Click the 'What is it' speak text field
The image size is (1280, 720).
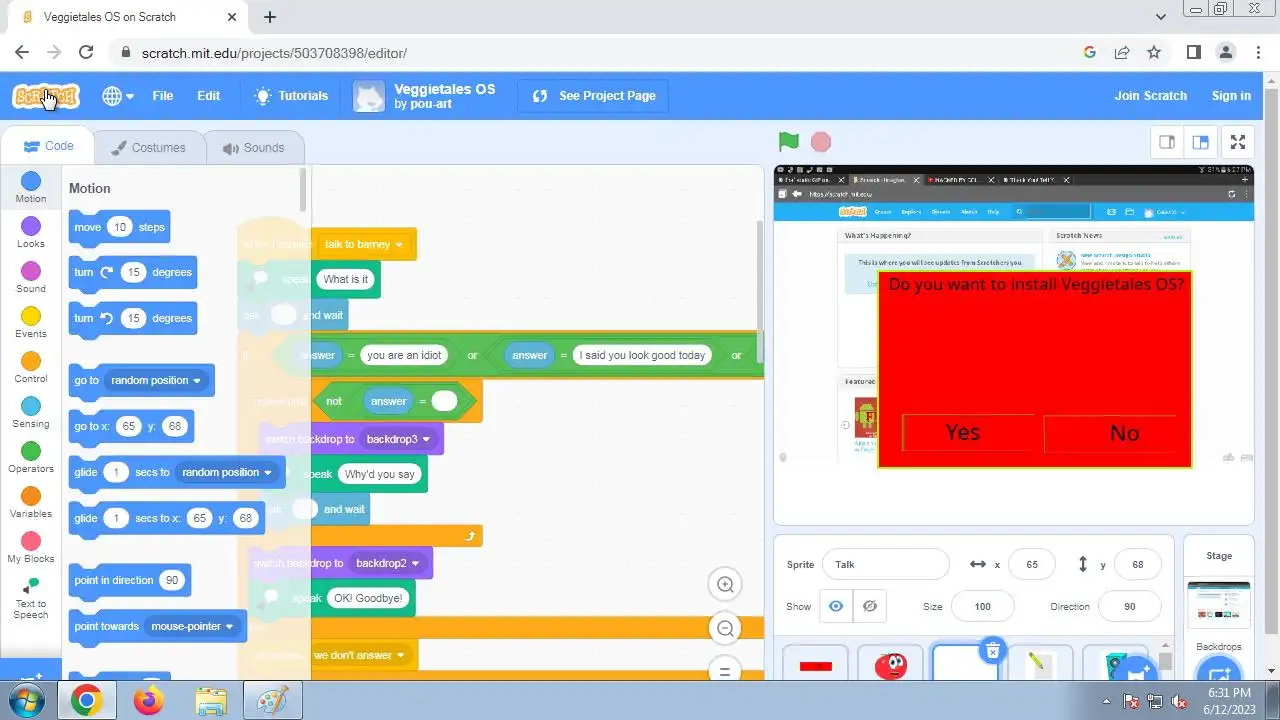[346, 279]
